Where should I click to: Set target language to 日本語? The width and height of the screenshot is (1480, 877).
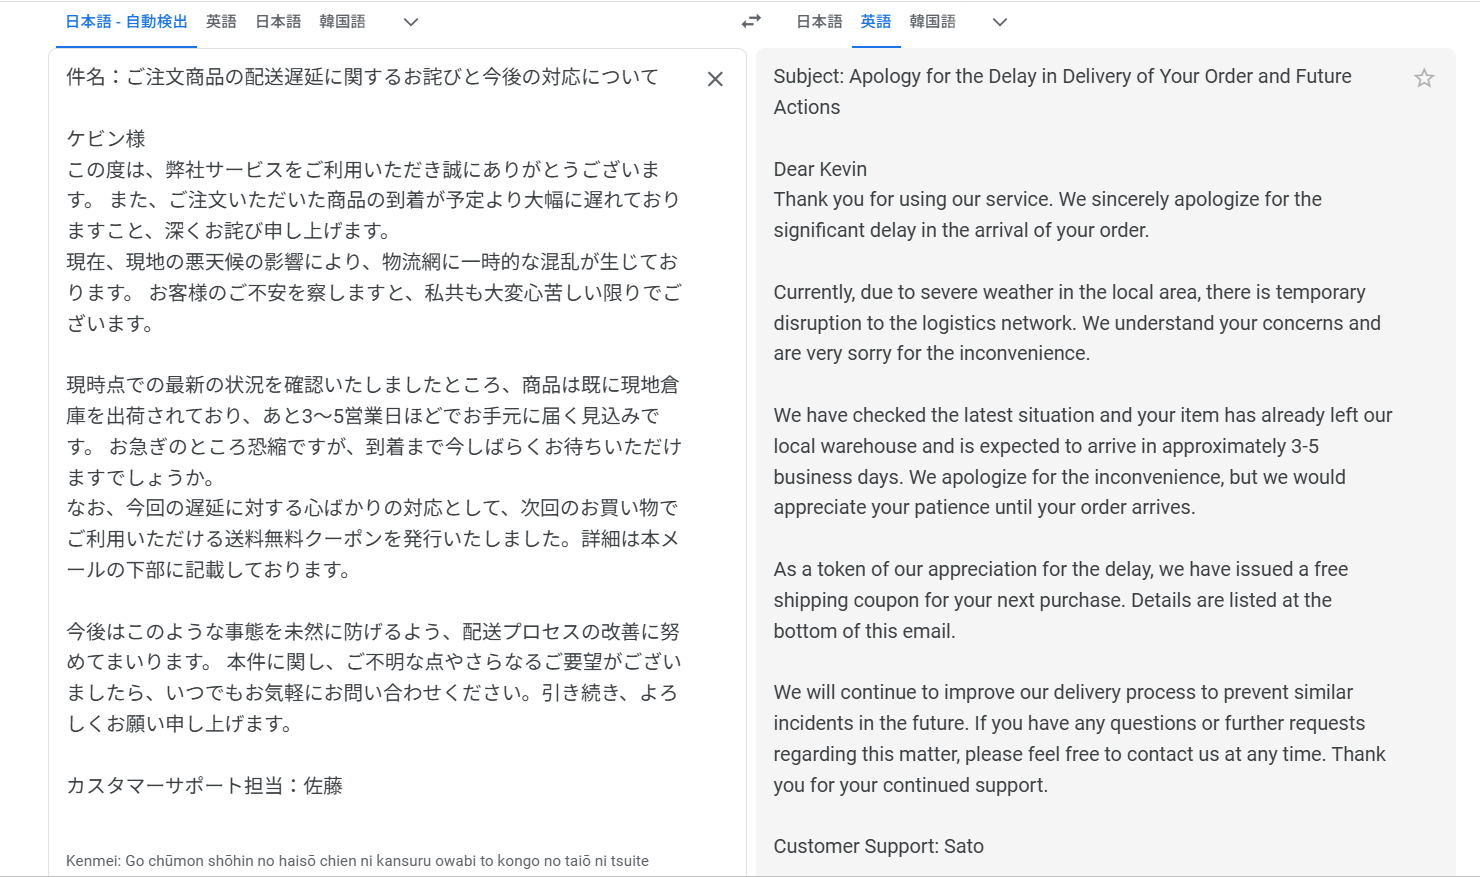(x=819, y=21)
